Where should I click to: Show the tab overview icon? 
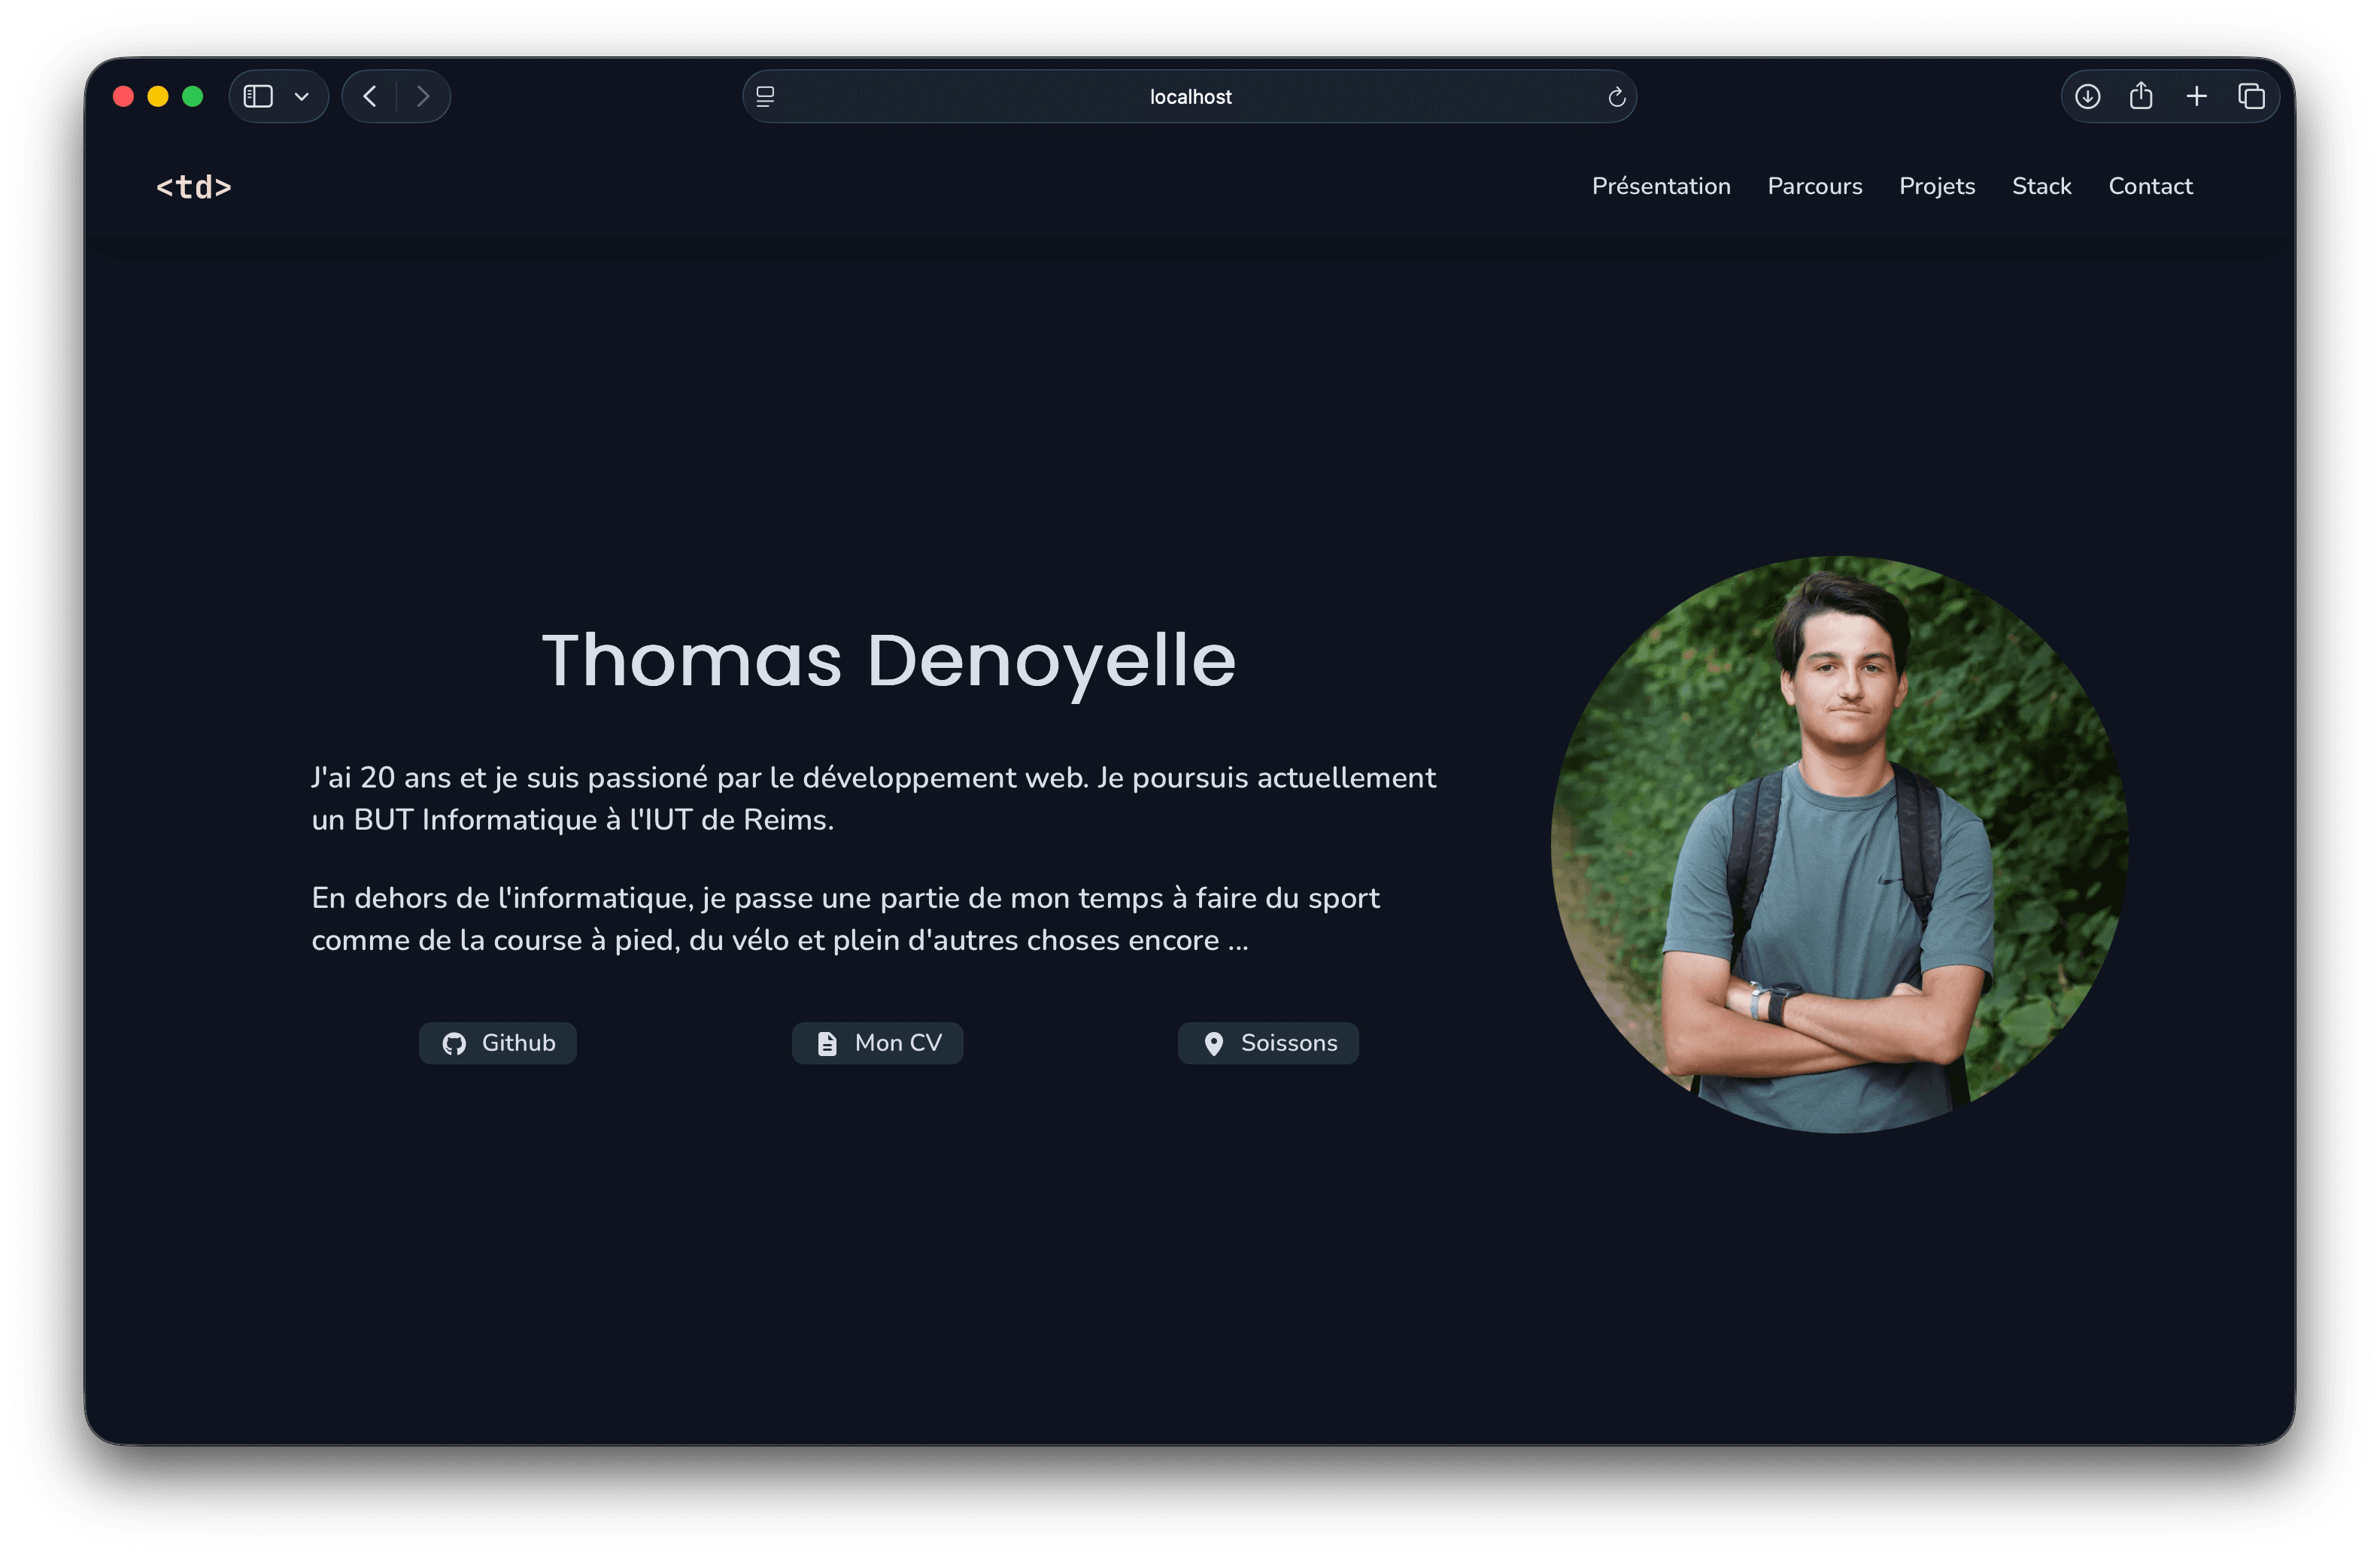(2251, 96)
